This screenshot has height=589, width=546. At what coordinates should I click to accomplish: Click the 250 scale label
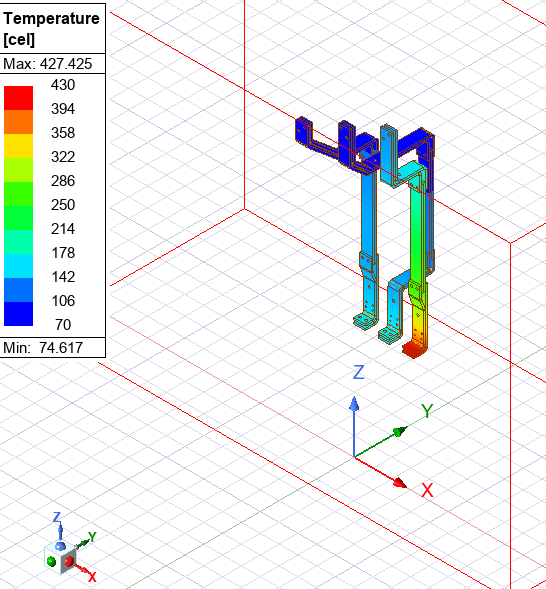click(63, 205)
